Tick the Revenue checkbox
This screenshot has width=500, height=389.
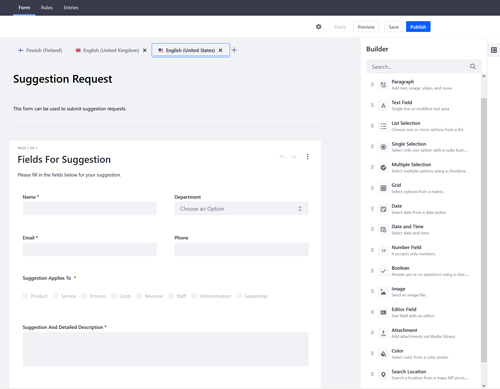(x=139, y=296)
